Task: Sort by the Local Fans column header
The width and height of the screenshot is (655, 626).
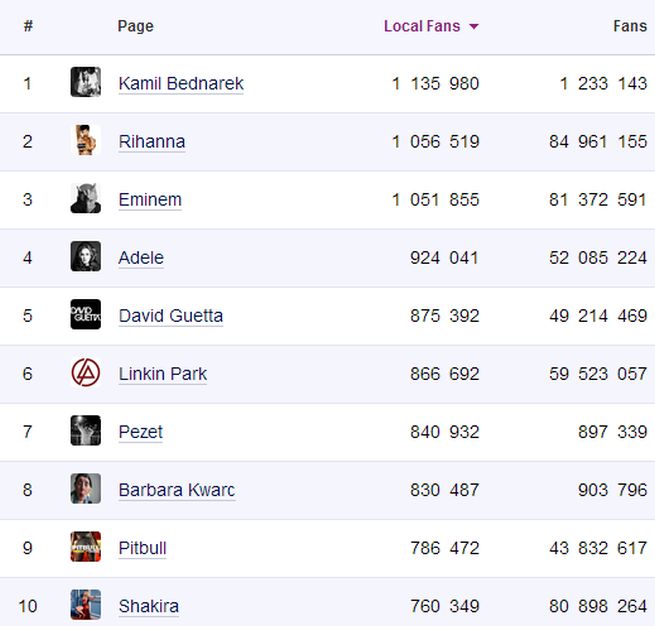Action: tap(421, 26)
